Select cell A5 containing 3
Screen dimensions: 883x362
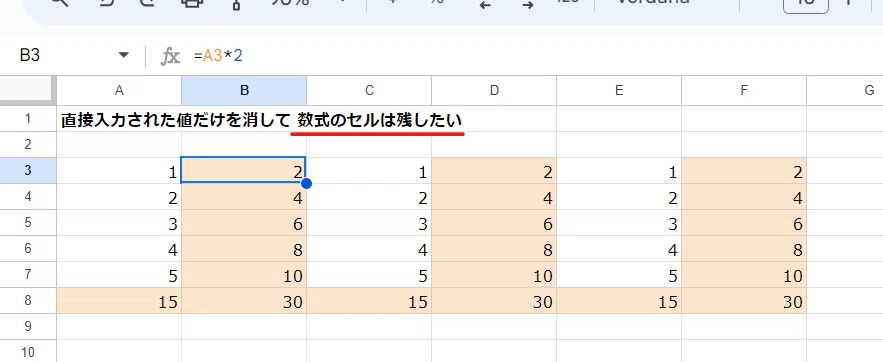tap(119, 222)
